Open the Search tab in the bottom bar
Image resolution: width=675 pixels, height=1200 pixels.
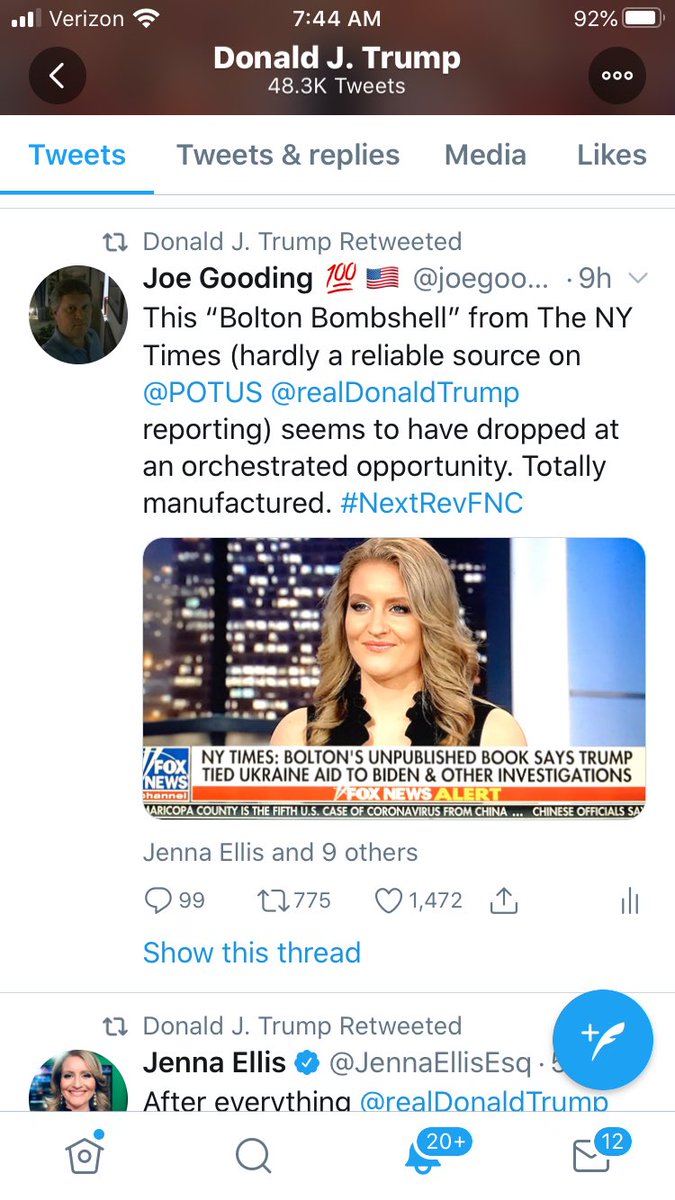pos(253,1156)
